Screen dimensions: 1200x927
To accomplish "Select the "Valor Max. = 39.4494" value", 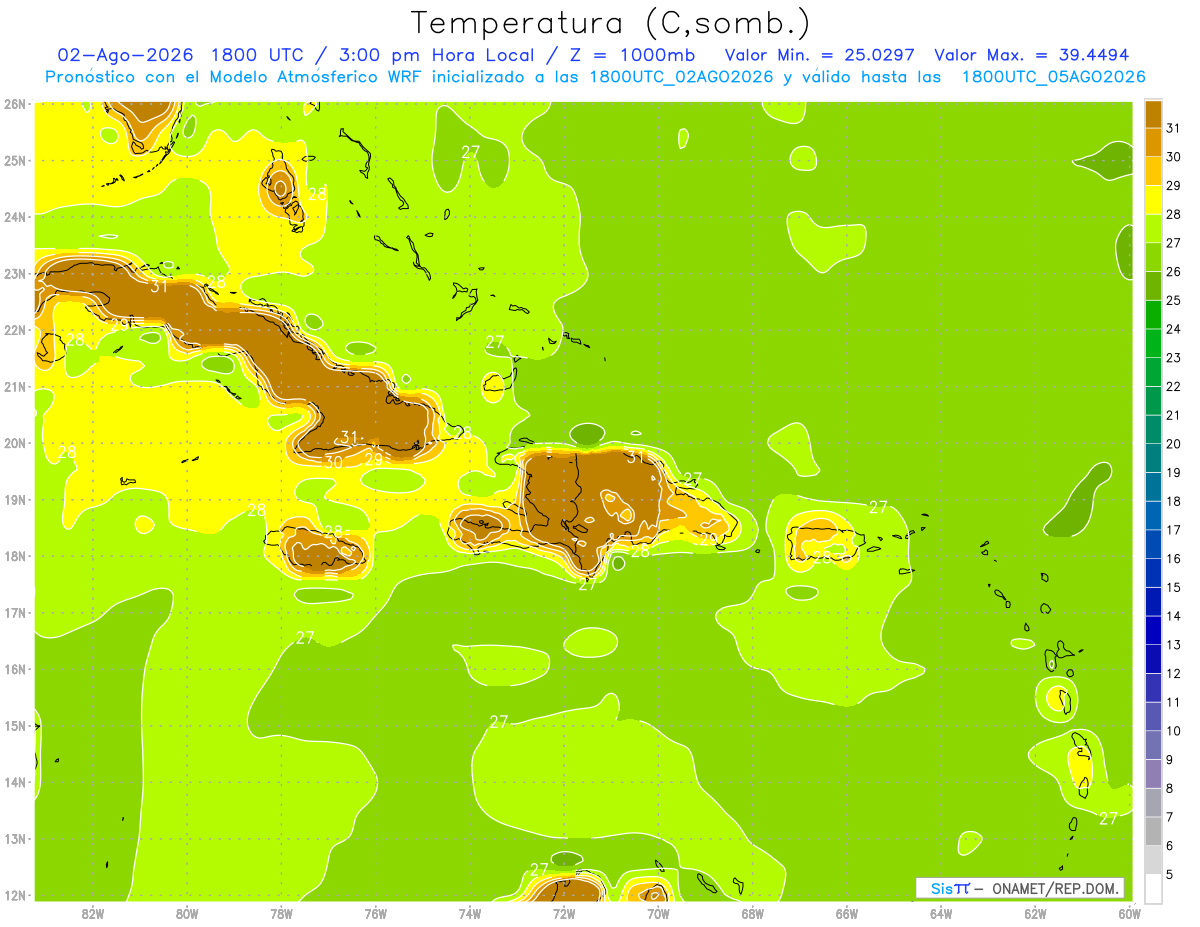I will point(1031,55).
